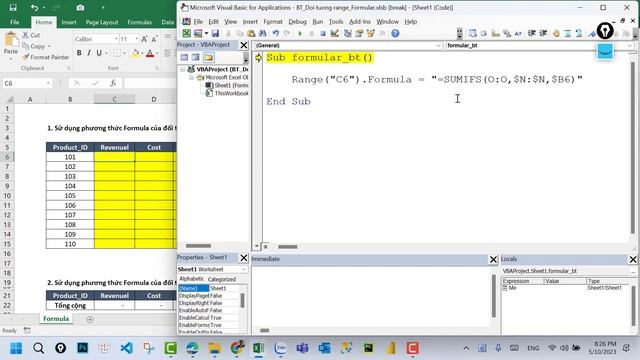
Task: Open the (General) object dropdown
Action: (438, 45)
